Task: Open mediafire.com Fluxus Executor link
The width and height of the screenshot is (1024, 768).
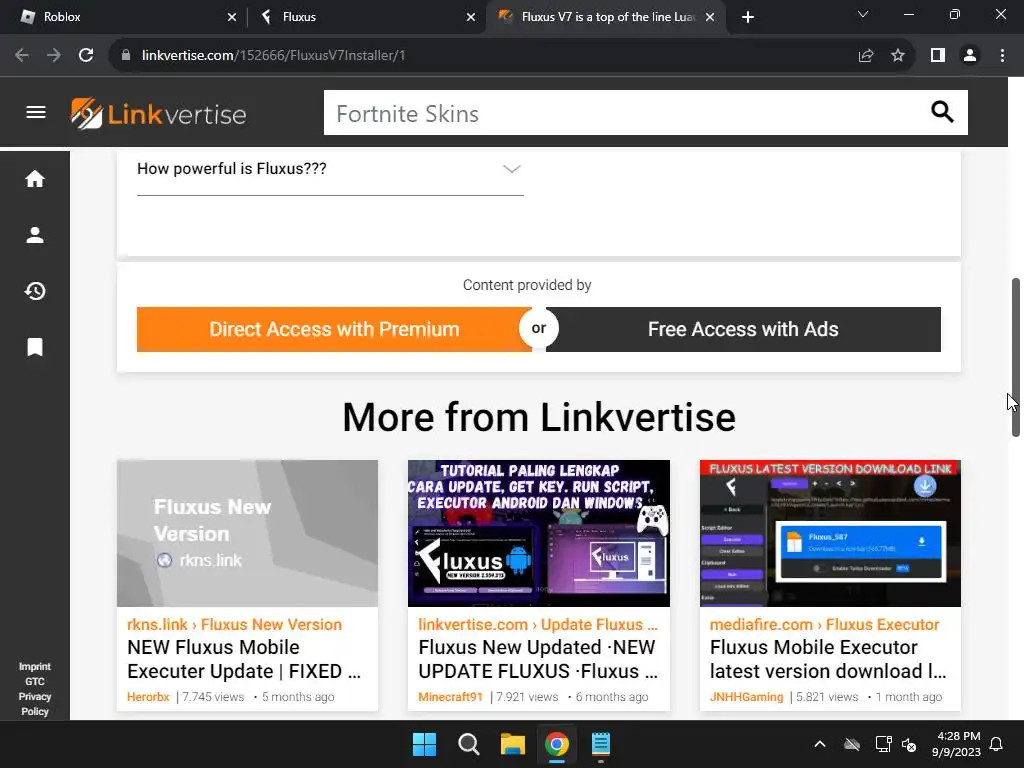Action: [824, 624]
